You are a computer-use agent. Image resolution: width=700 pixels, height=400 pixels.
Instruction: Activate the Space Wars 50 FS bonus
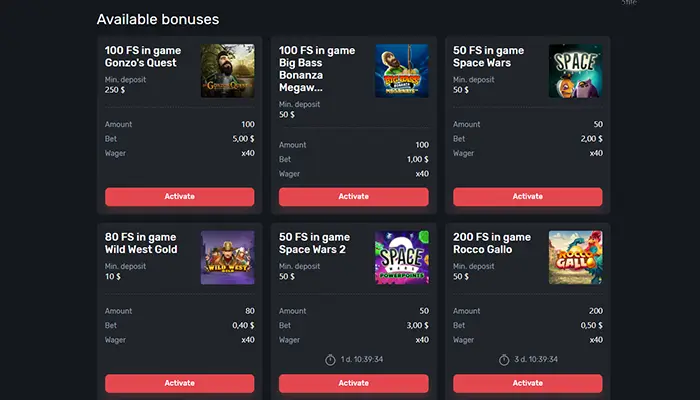click(528, 197)
